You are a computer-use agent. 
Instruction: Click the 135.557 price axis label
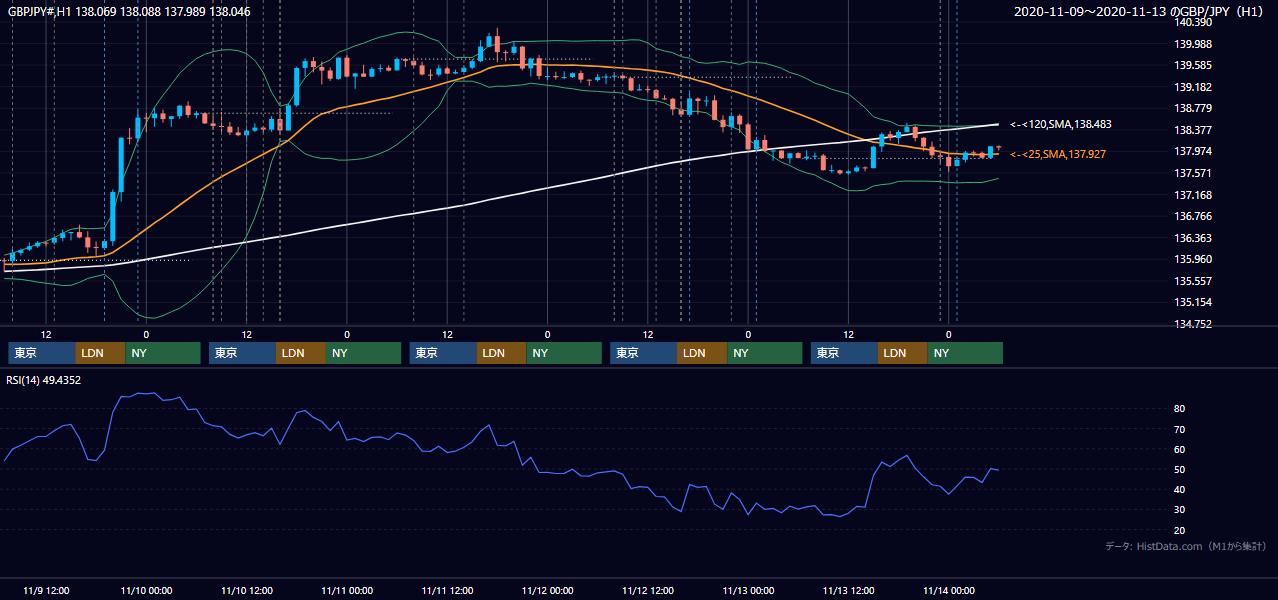(1193, 281)
